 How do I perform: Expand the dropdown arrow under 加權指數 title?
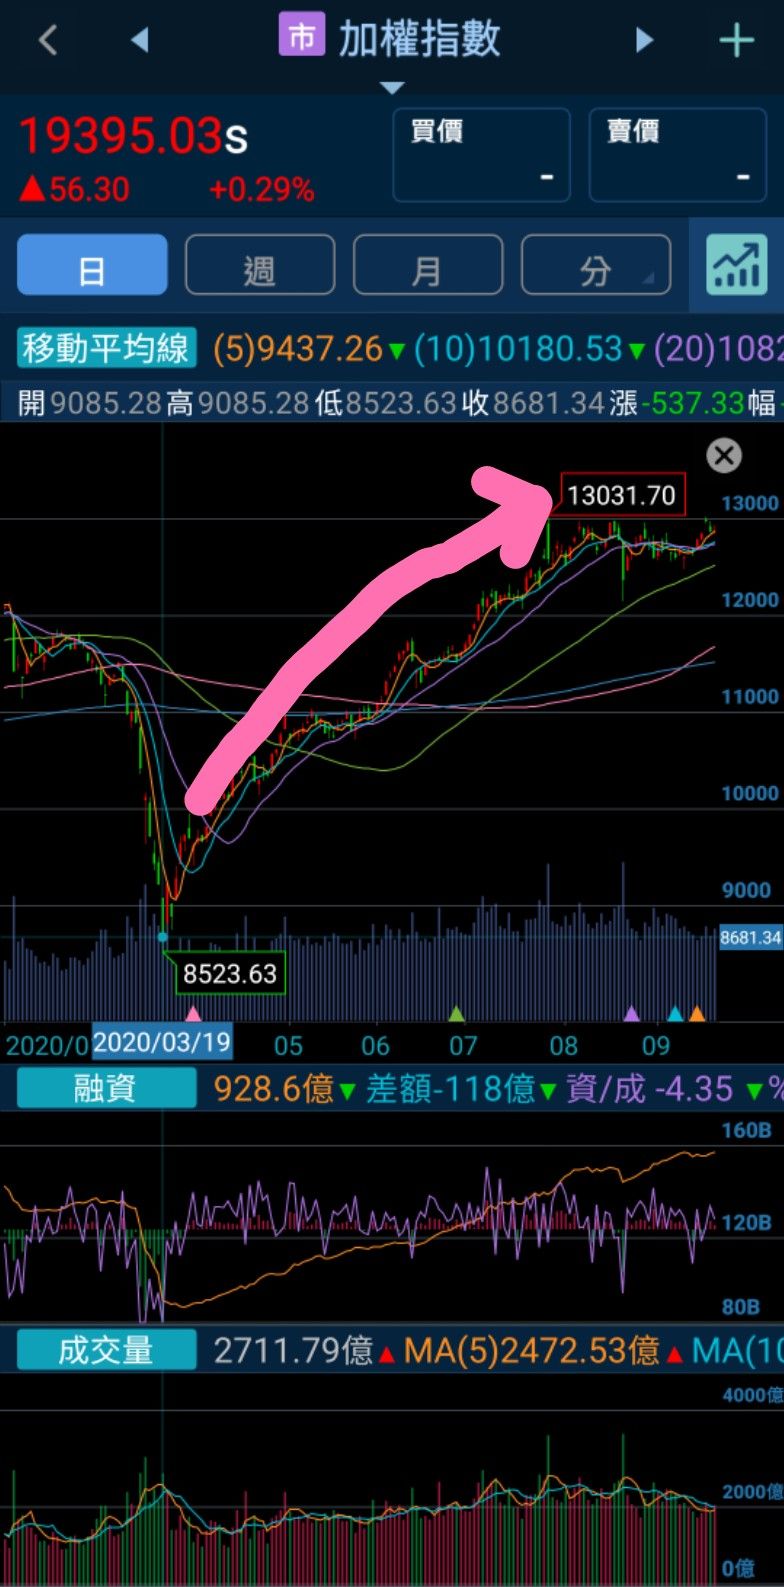click(392, 88)
